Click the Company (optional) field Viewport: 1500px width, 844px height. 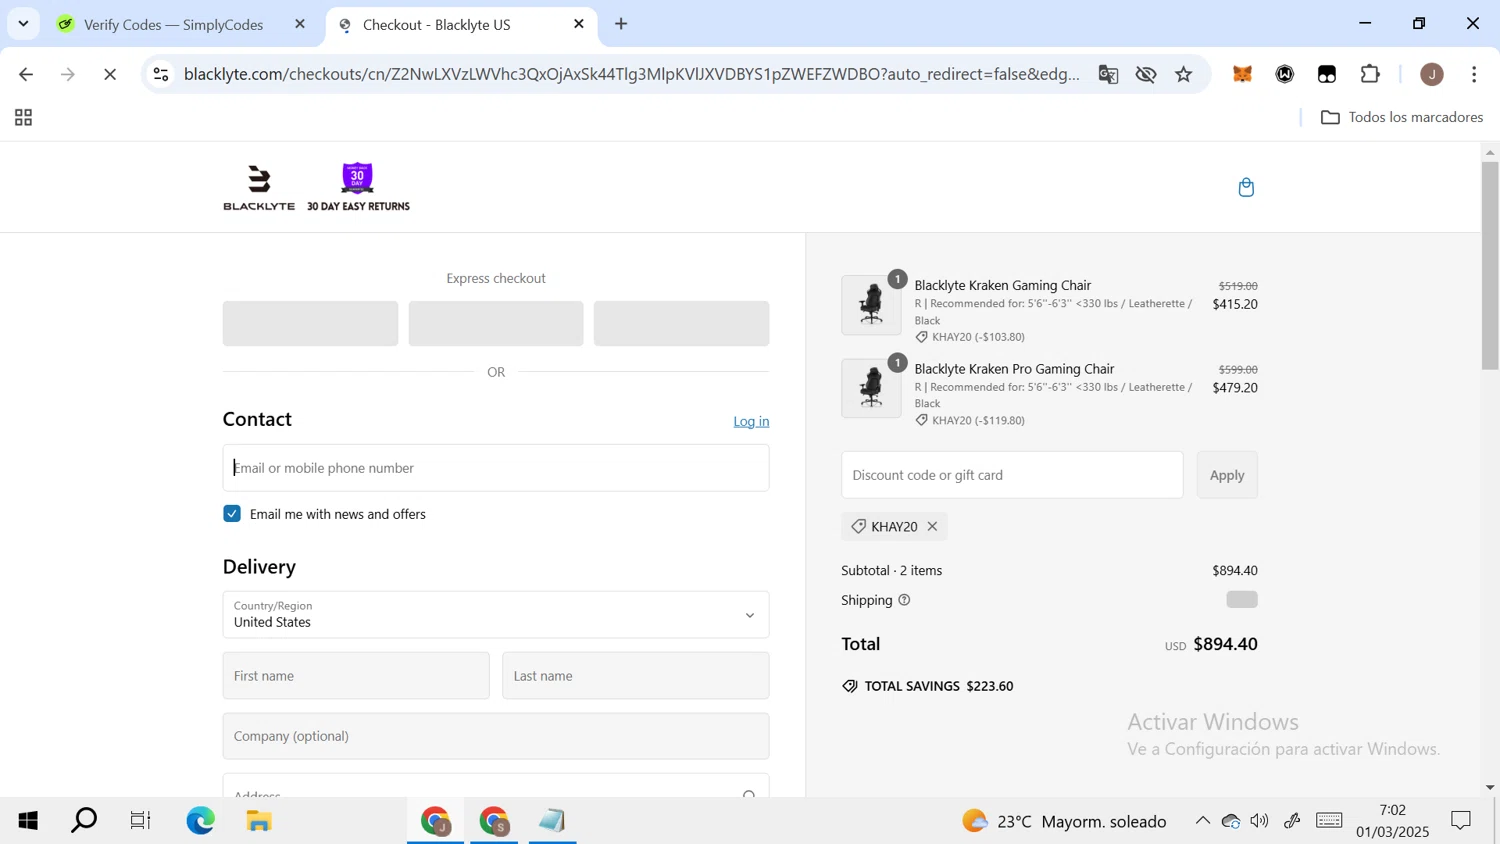[496, 736]
